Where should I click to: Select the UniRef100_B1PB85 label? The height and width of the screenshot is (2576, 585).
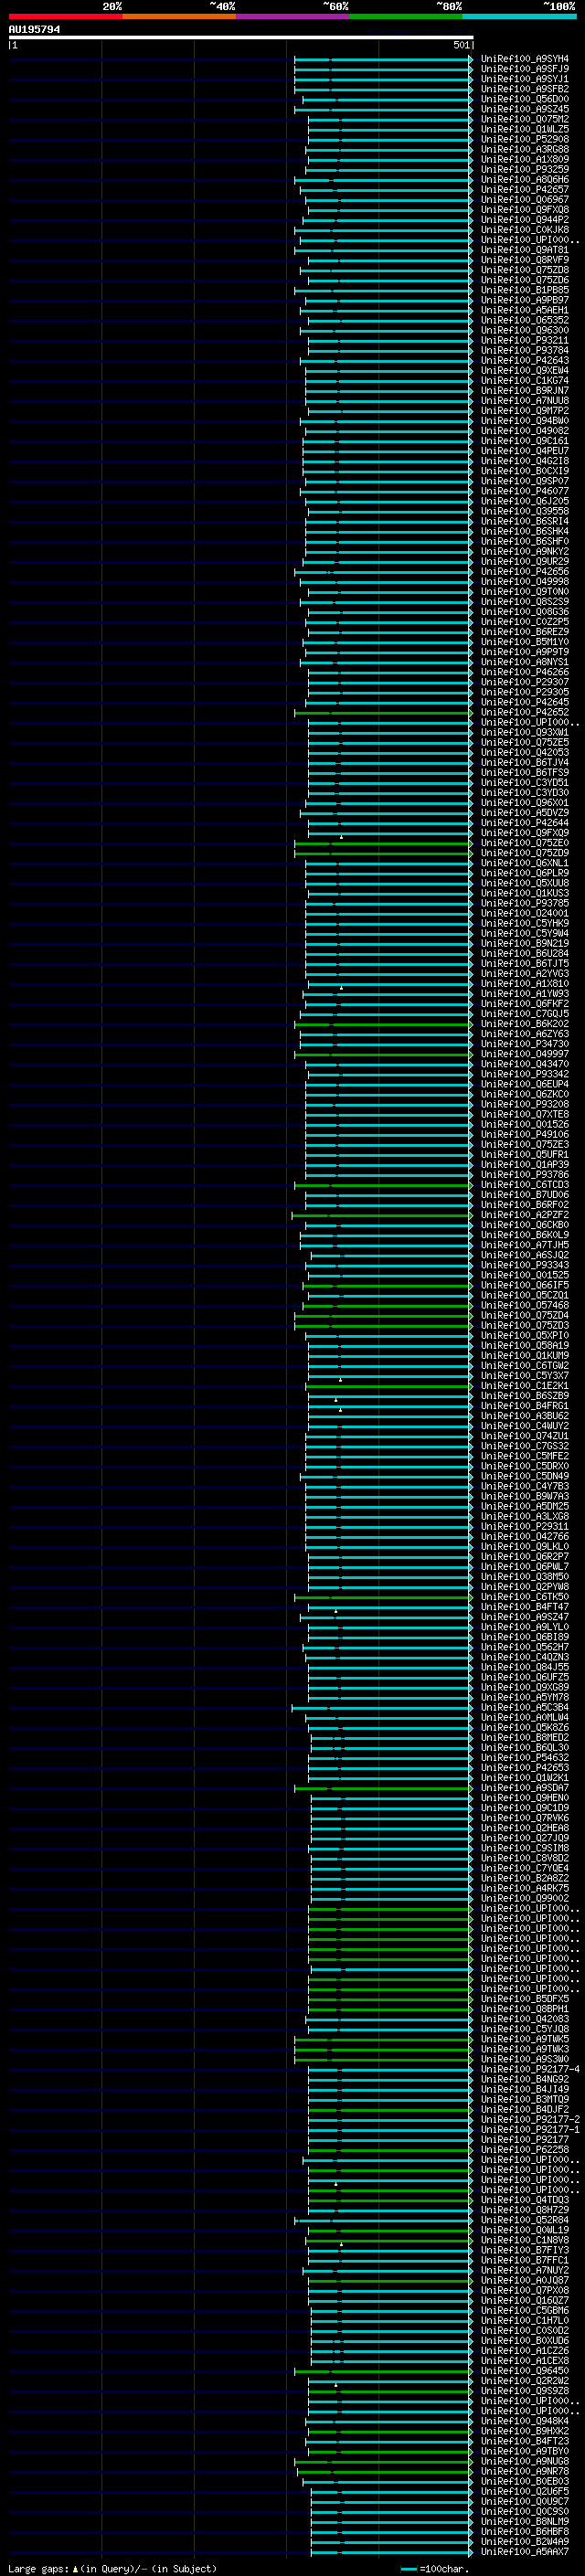(524, 290)
